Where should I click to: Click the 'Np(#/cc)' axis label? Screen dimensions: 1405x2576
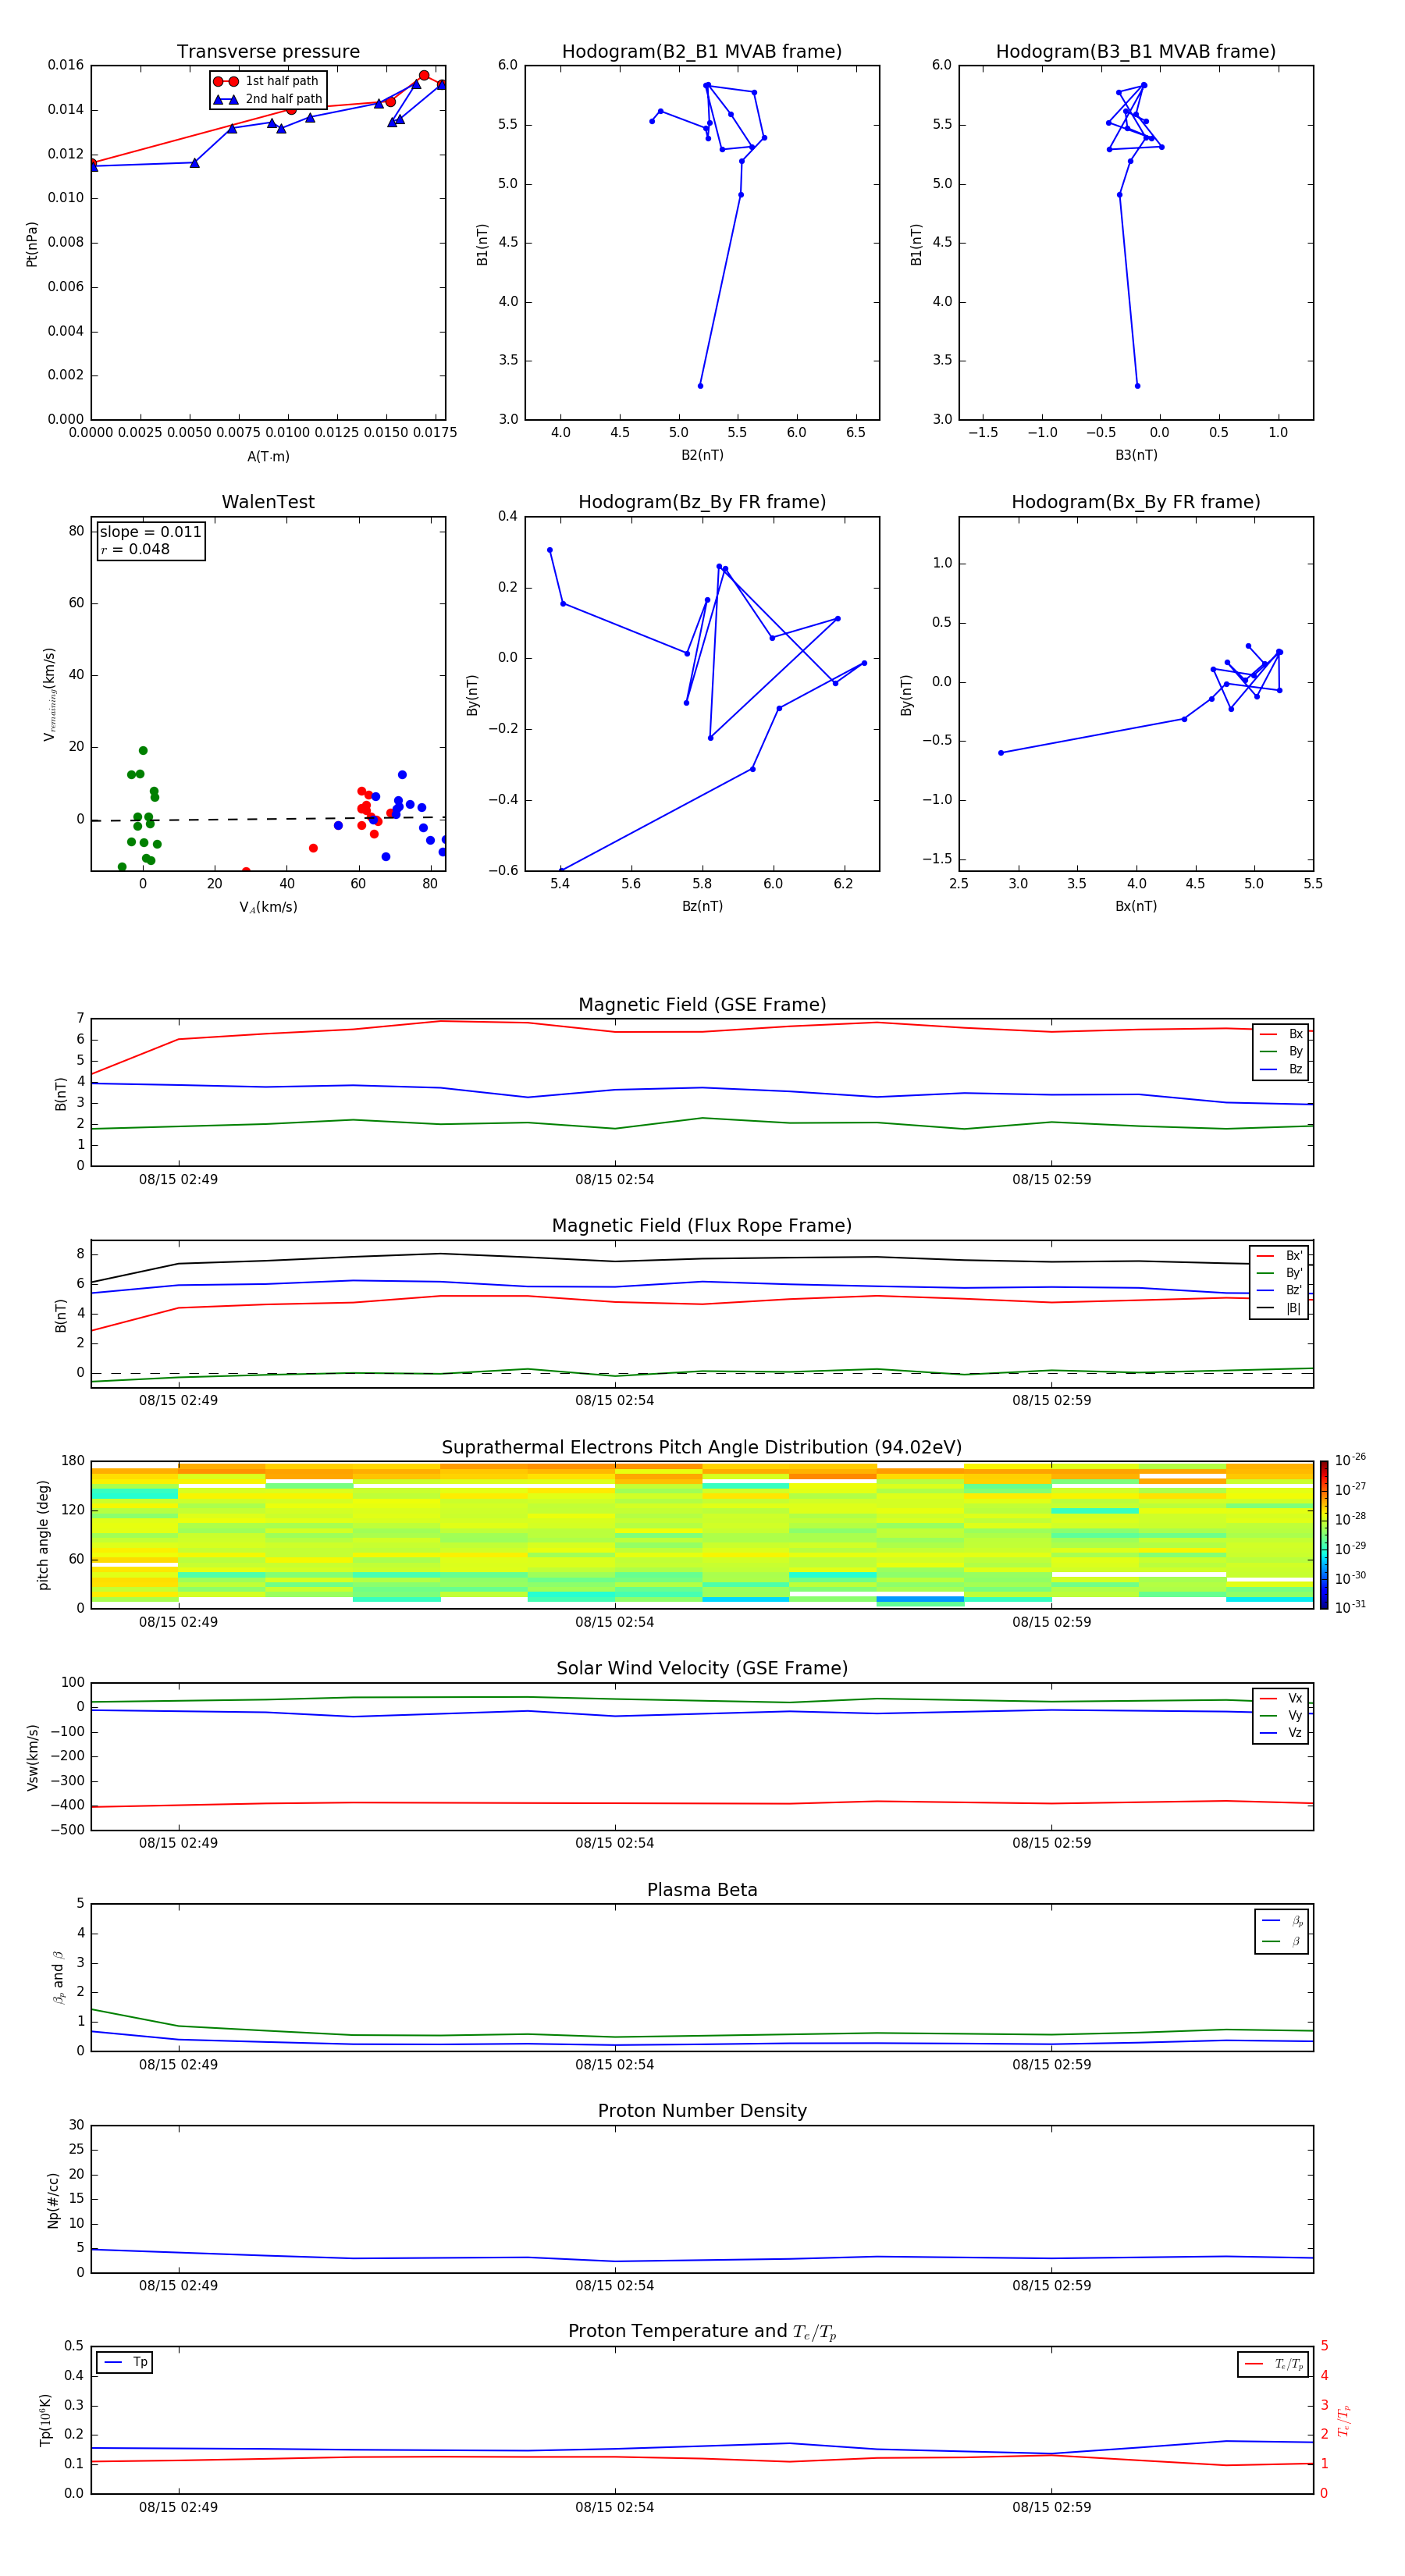[53, 2200]
